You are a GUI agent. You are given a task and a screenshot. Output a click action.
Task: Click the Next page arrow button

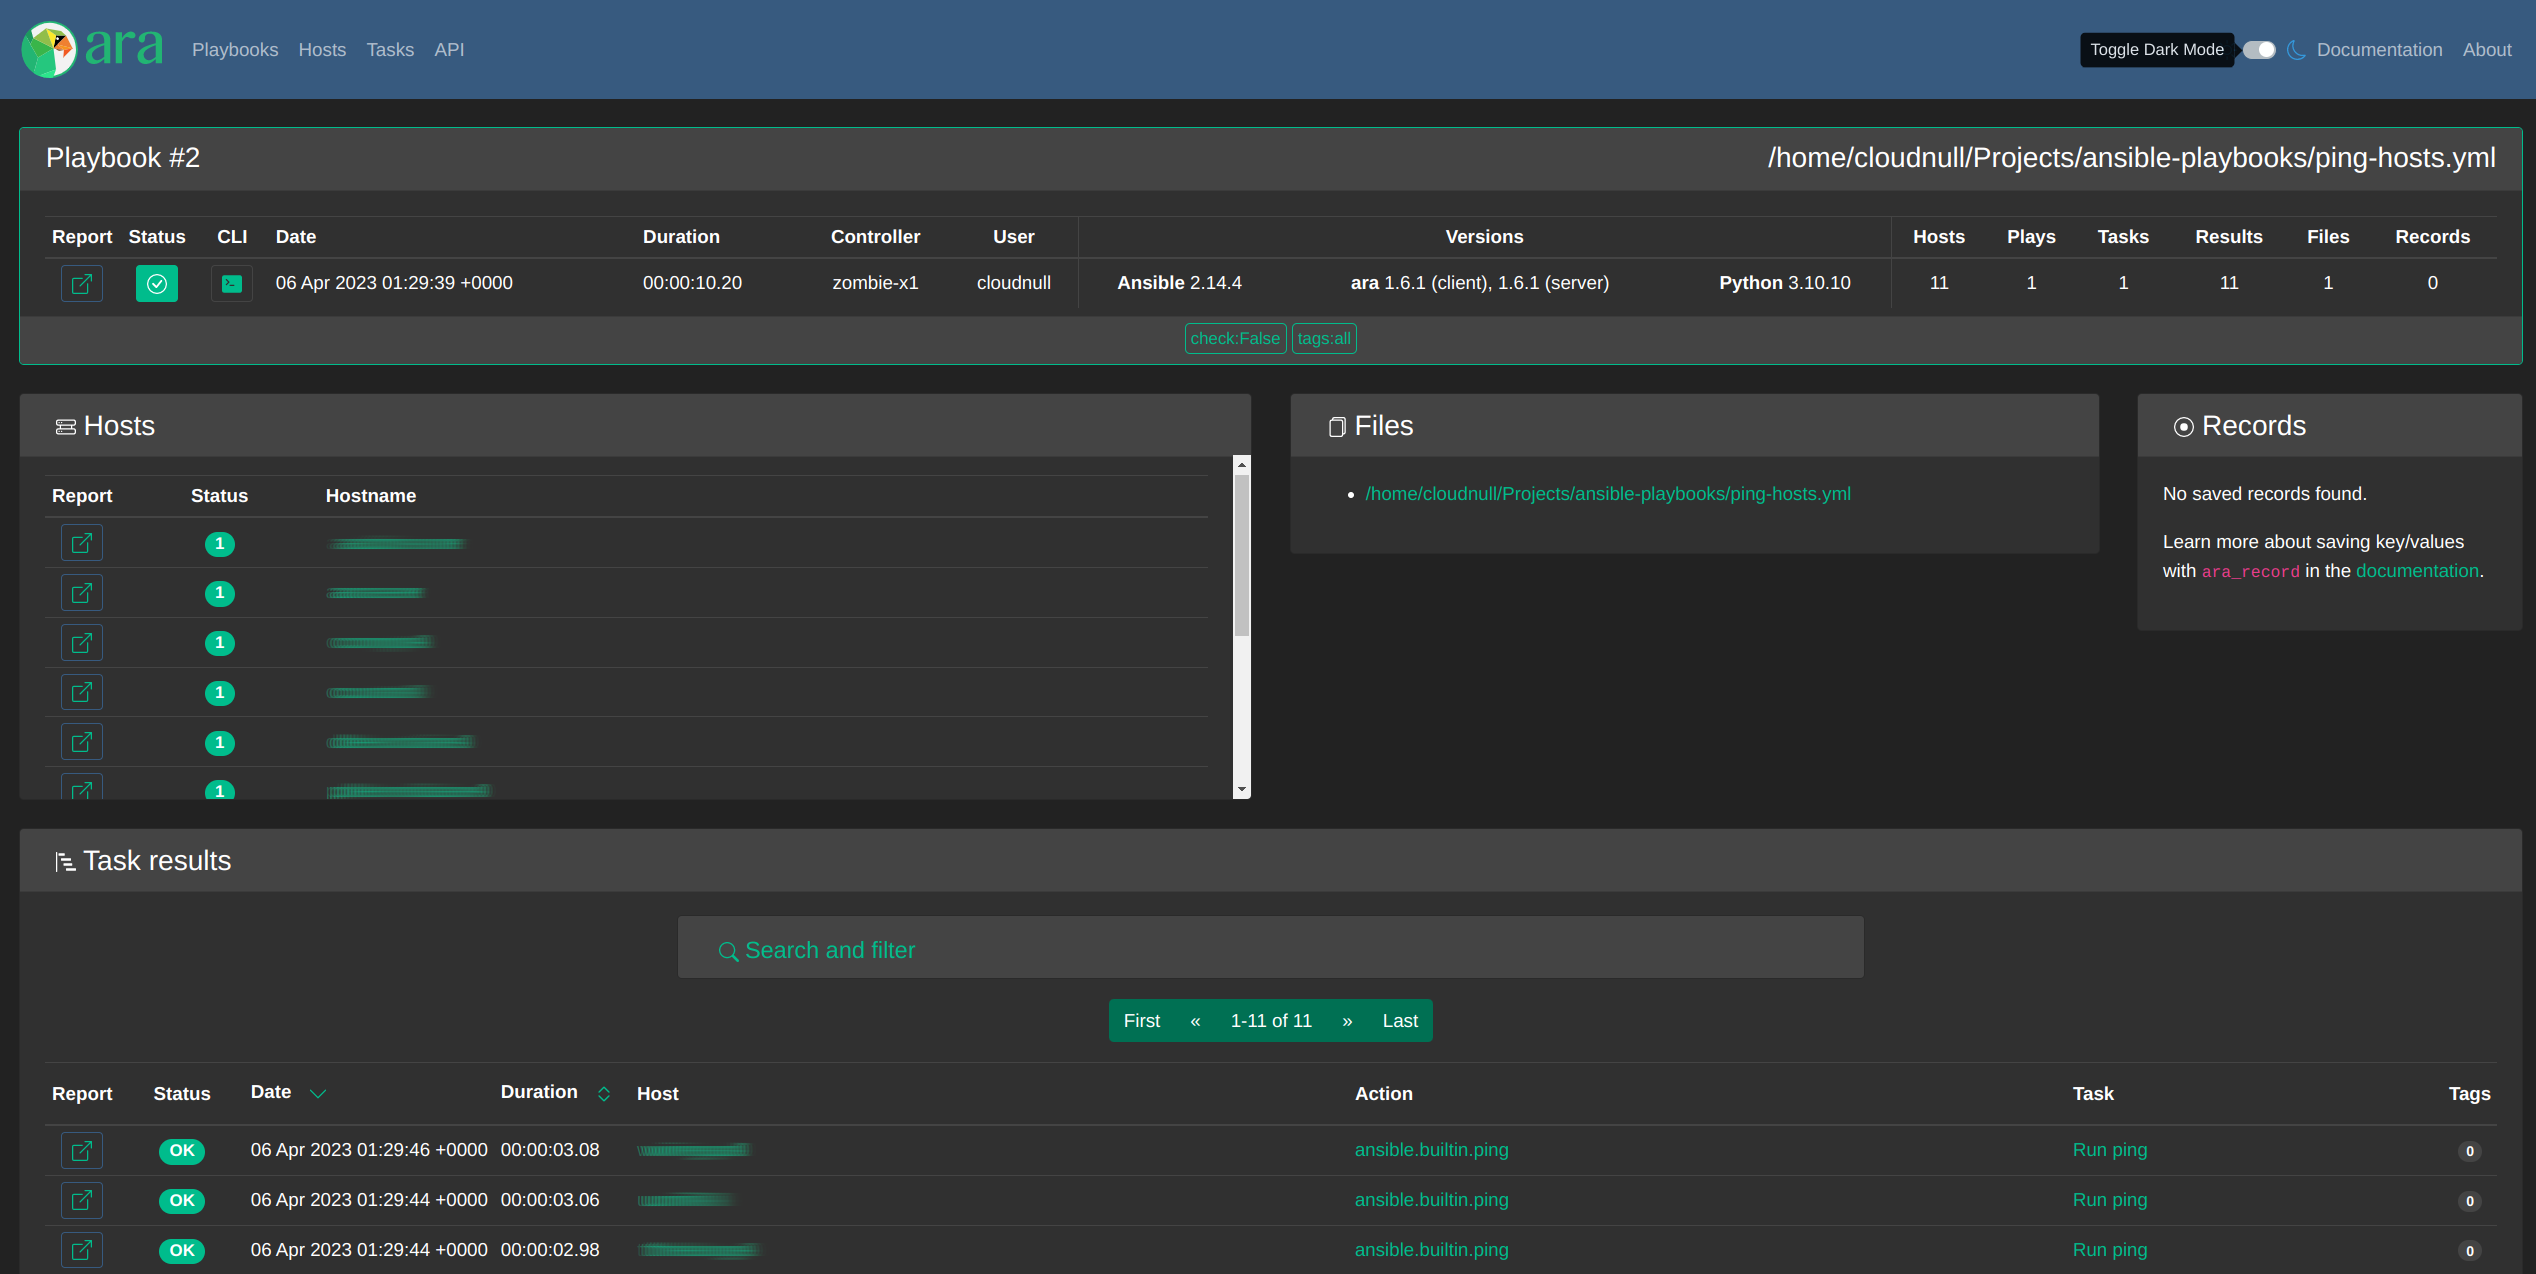[1347, 1020]
